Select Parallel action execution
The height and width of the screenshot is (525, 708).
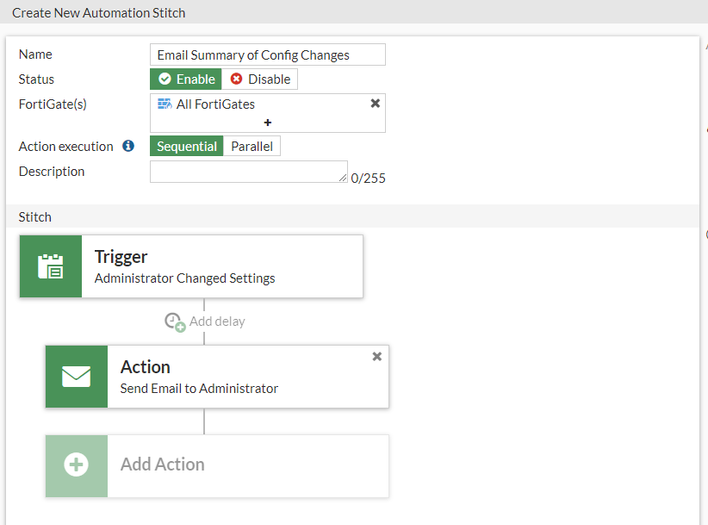tap(252, 146)
